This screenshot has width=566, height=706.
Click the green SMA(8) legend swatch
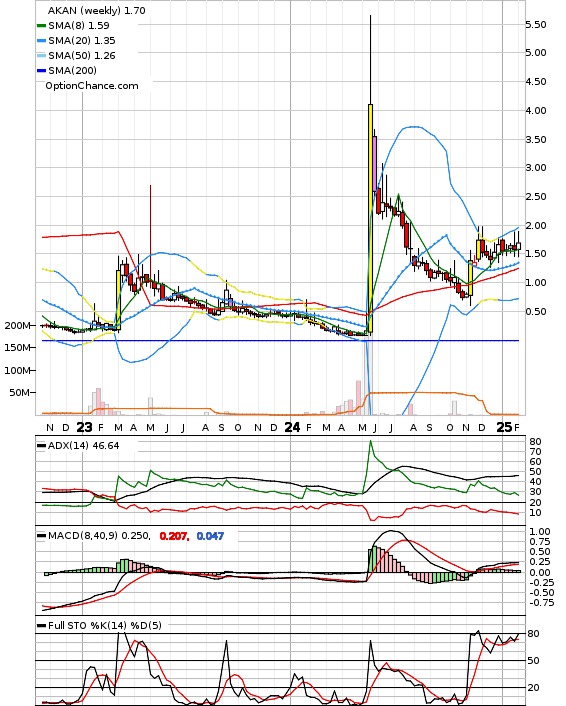pos(41,26)
